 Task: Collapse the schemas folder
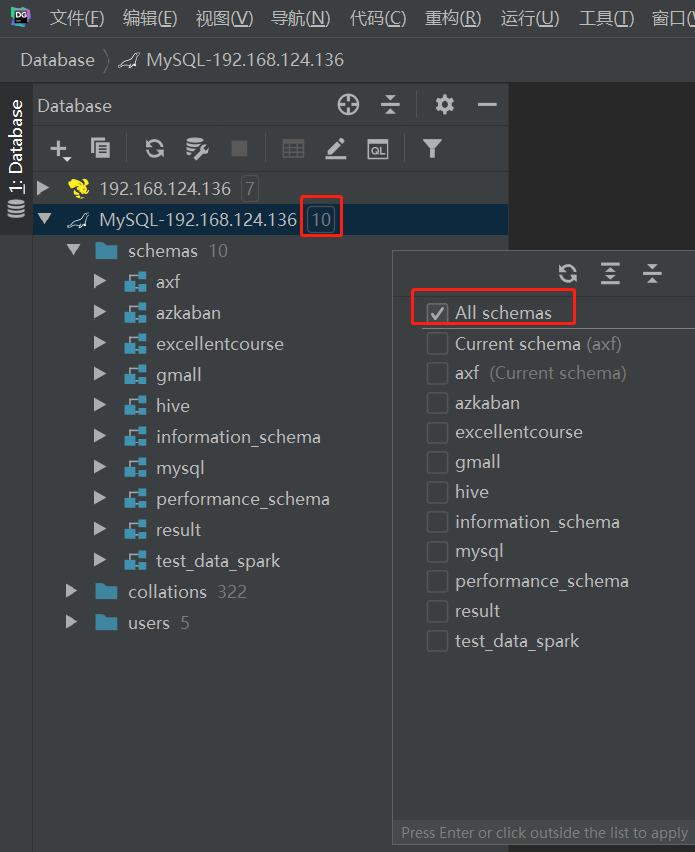(73, 250)
